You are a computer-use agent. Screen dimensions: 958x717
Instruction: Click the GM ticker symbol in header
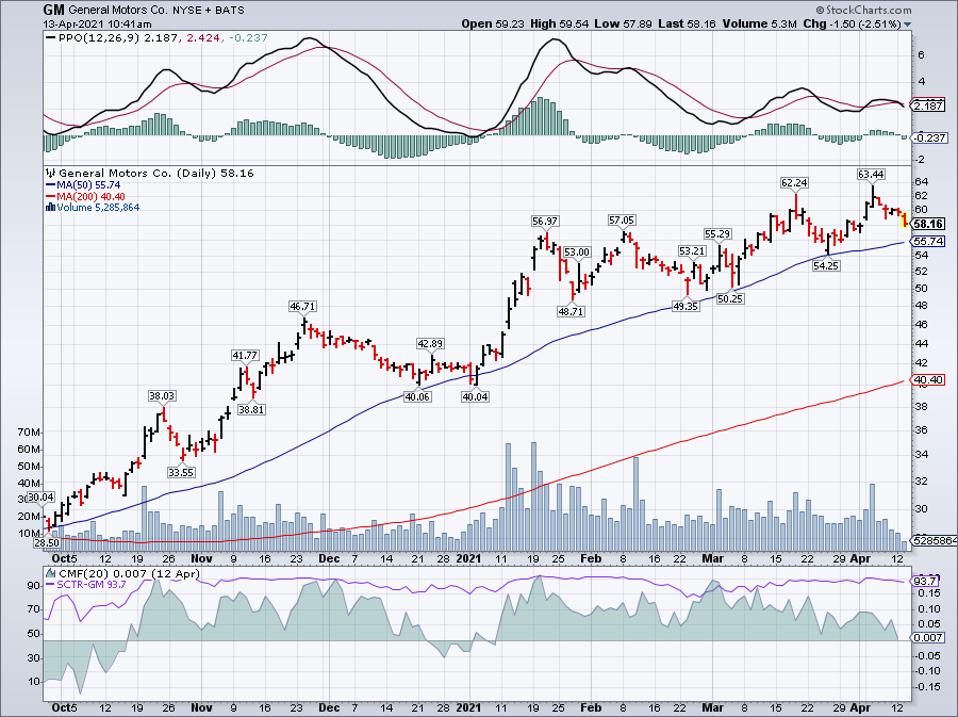click(54, 10)
